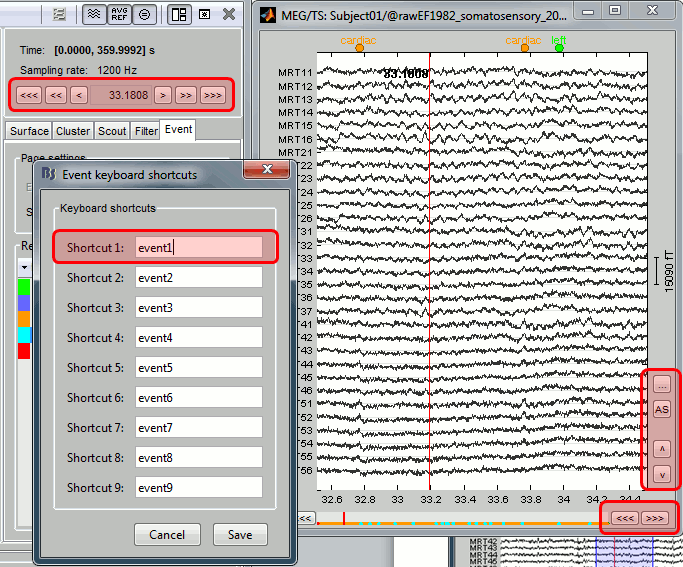The height and width of the screenshot is (567, 683).
Task: Toggle the circled-equals toolbar button
Action: point(145,14)
